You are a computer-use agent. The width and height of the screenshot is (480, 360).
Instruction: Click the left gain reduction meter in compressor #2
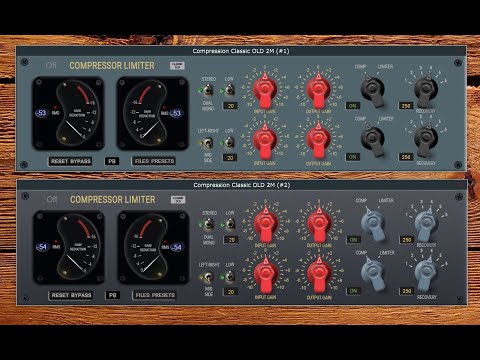(69, 247)
